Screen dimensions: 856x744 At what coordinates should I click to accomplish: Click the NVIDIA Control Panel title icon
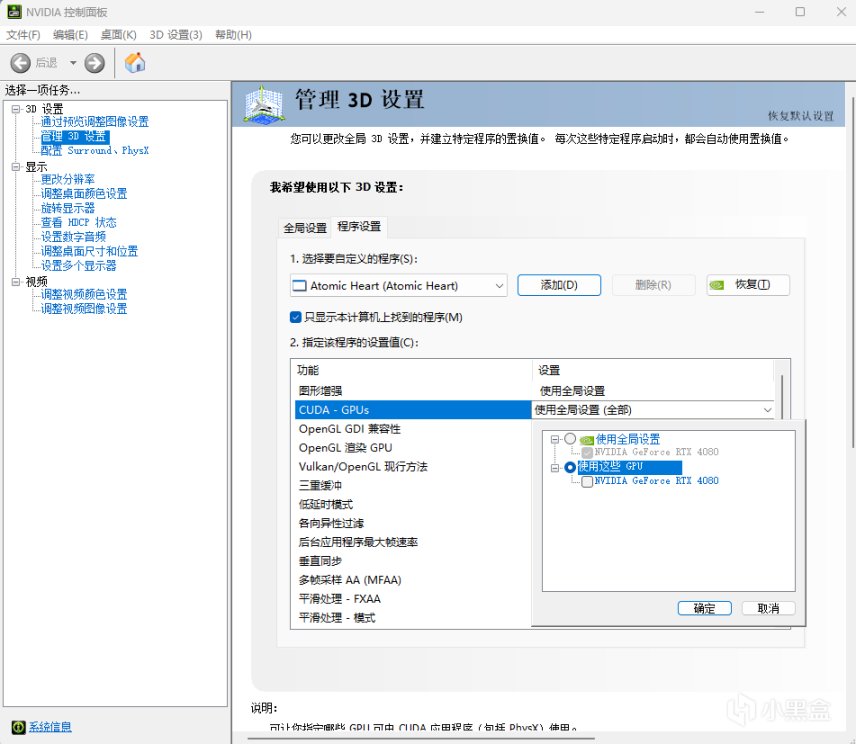pyautogui.click(x=14, y=11)
